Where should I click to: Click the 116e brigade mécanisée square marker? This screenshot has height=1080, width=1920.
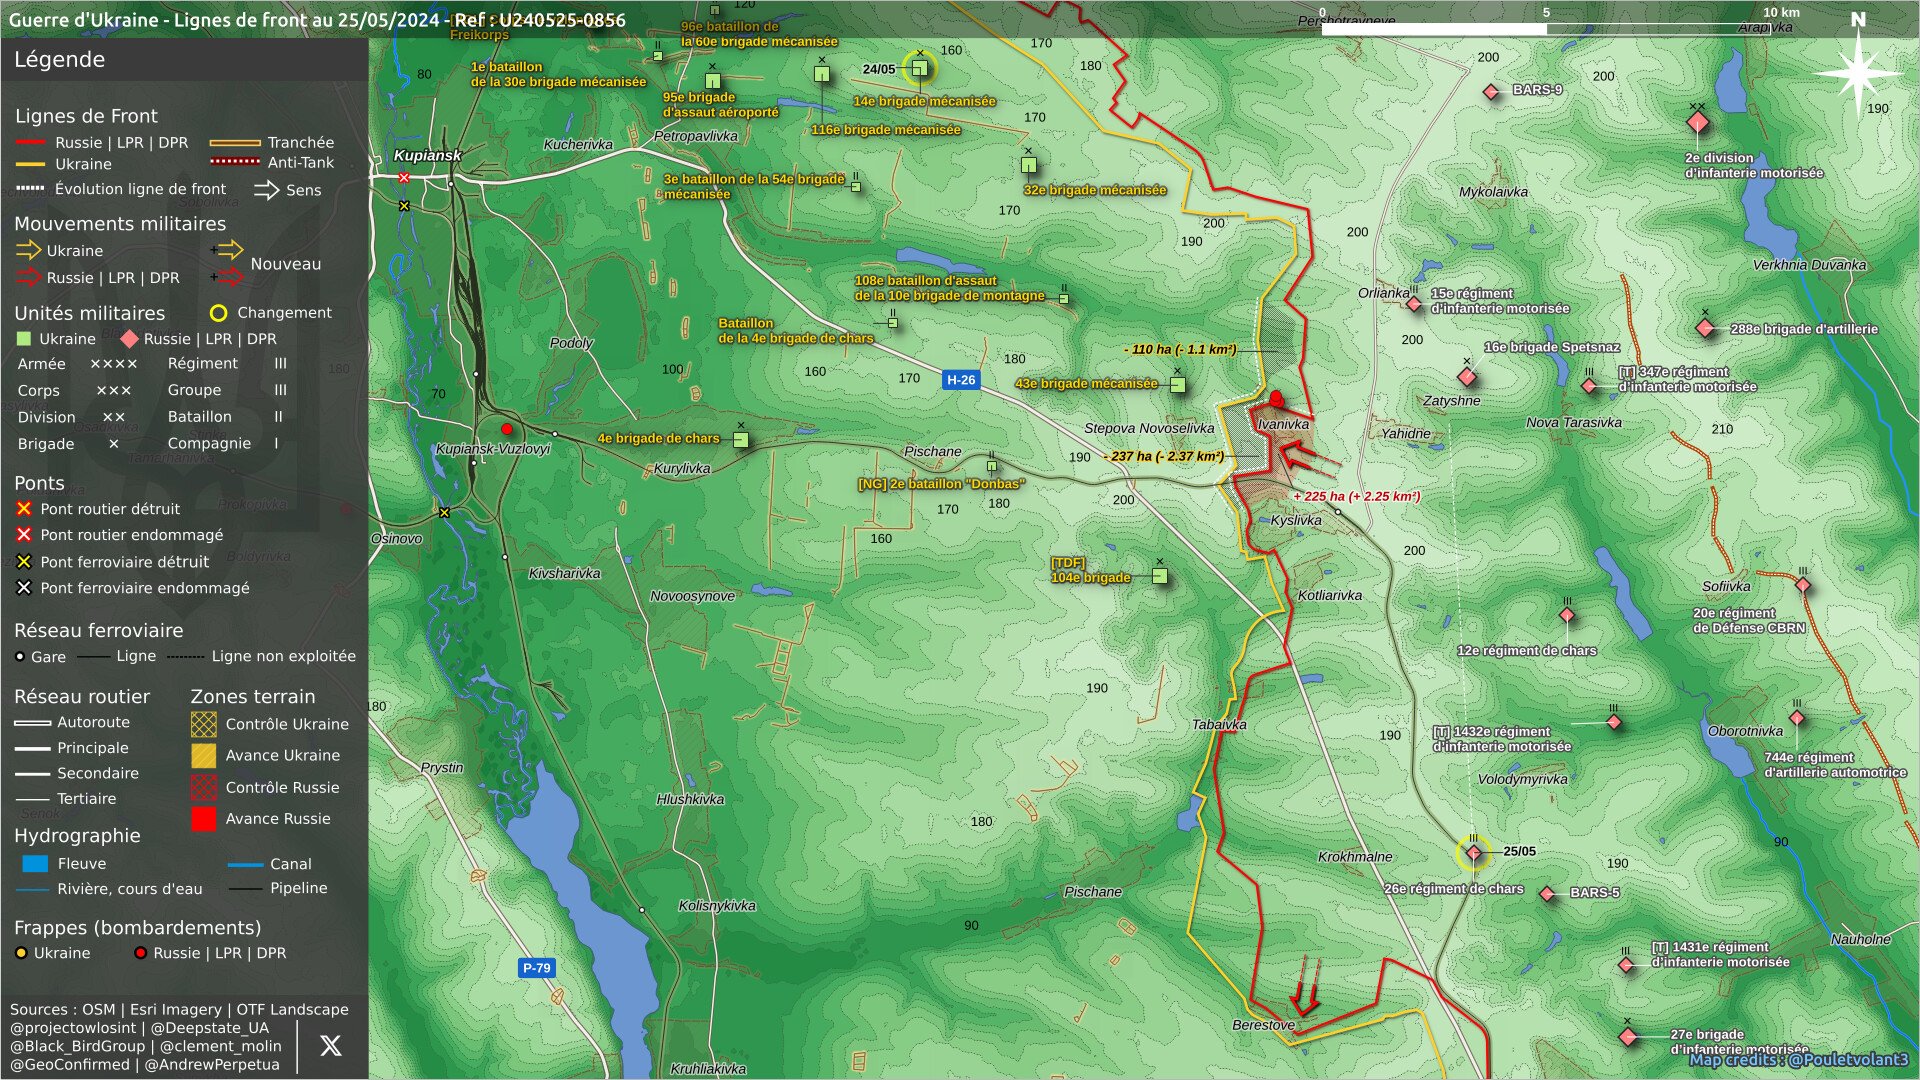pos(822,74)
